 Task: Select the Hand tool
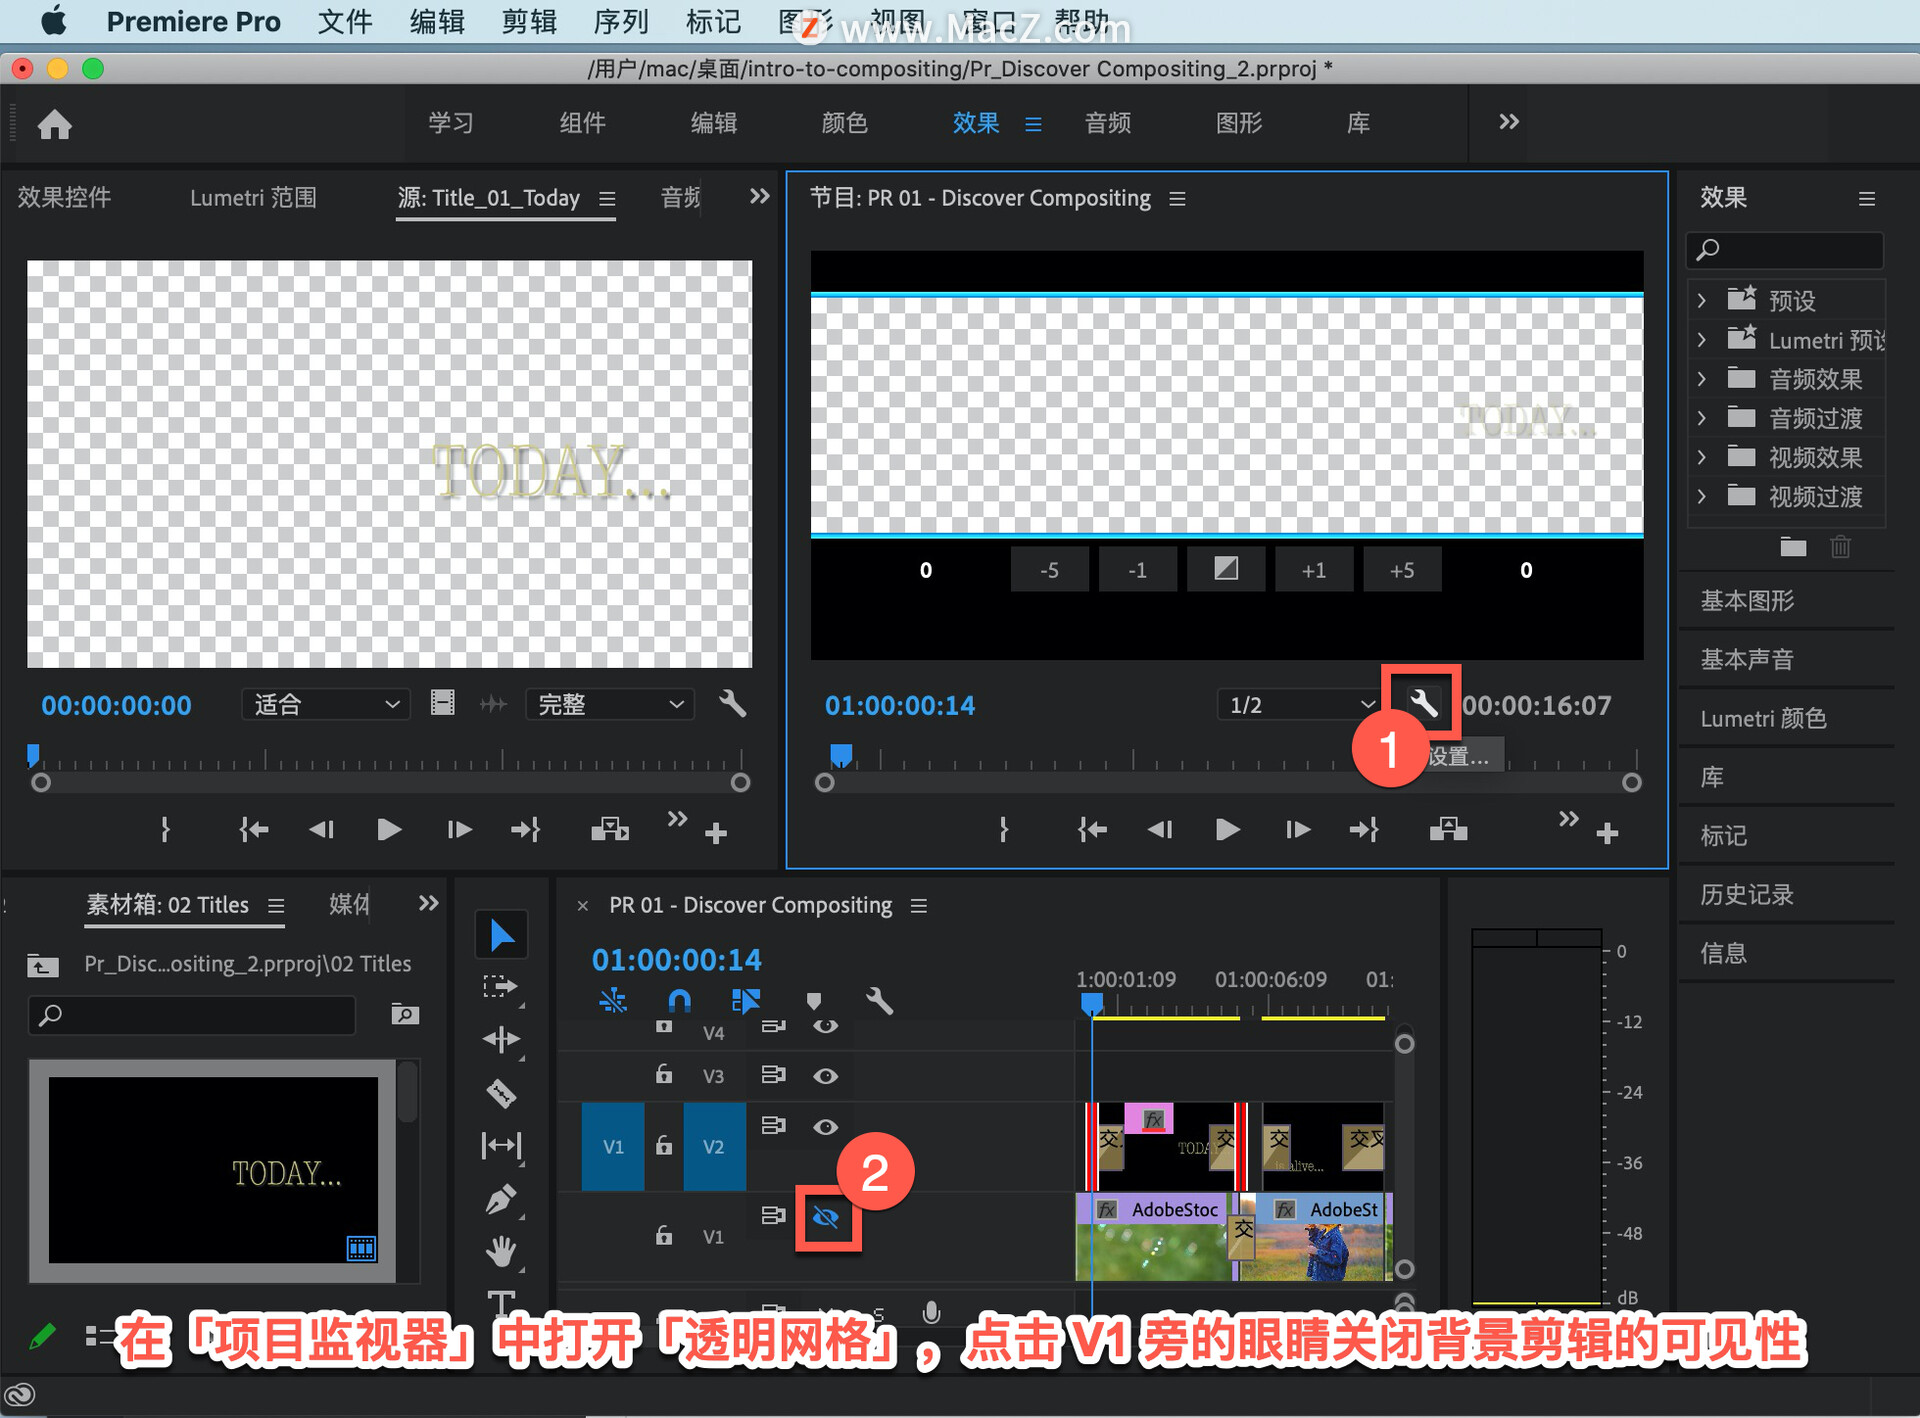(x=501, y=1250)
